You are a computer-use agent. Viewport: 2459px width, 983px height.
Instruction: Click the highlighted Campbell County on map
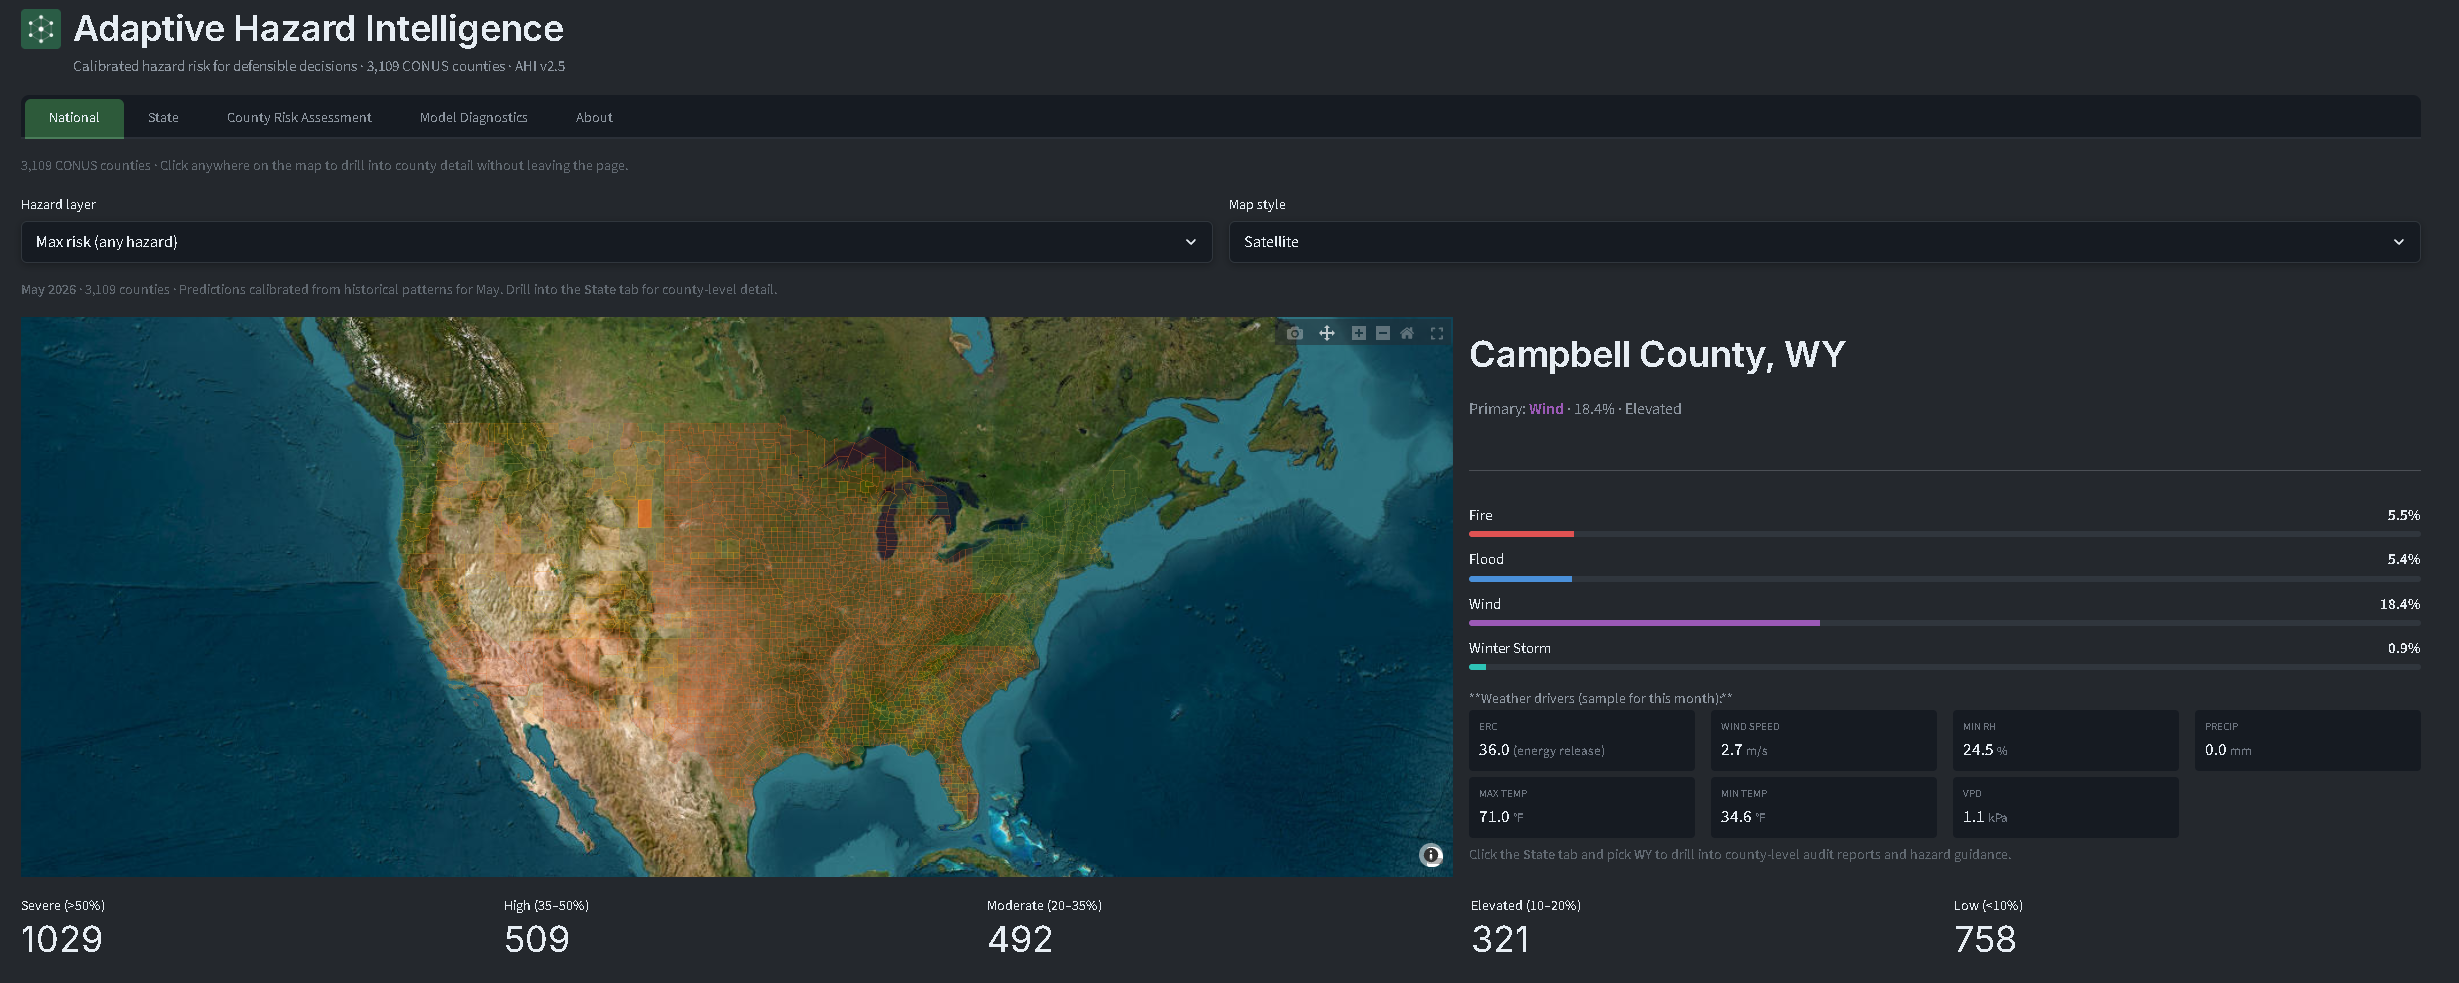pyautogui.click(x=644, y=513)
